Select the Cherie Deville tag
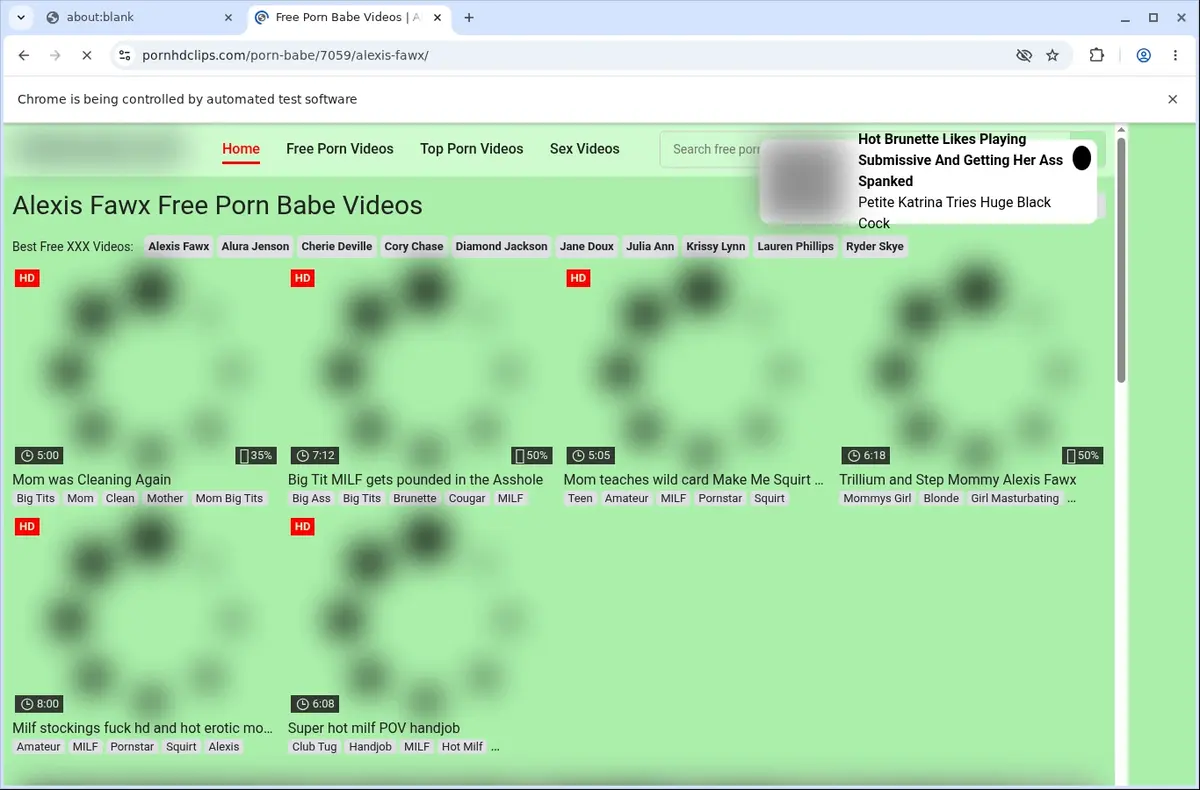 click(x=337, y=246)
